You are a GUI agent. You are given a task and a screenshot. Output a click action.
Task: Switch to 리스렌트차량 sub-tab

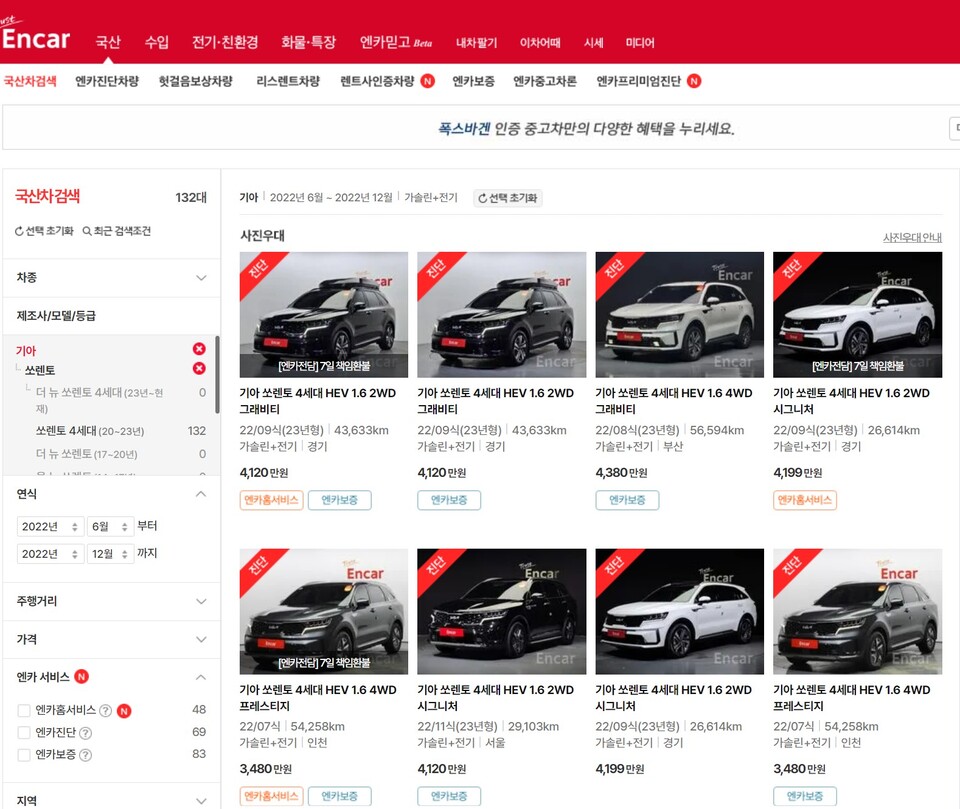point(288,81)
